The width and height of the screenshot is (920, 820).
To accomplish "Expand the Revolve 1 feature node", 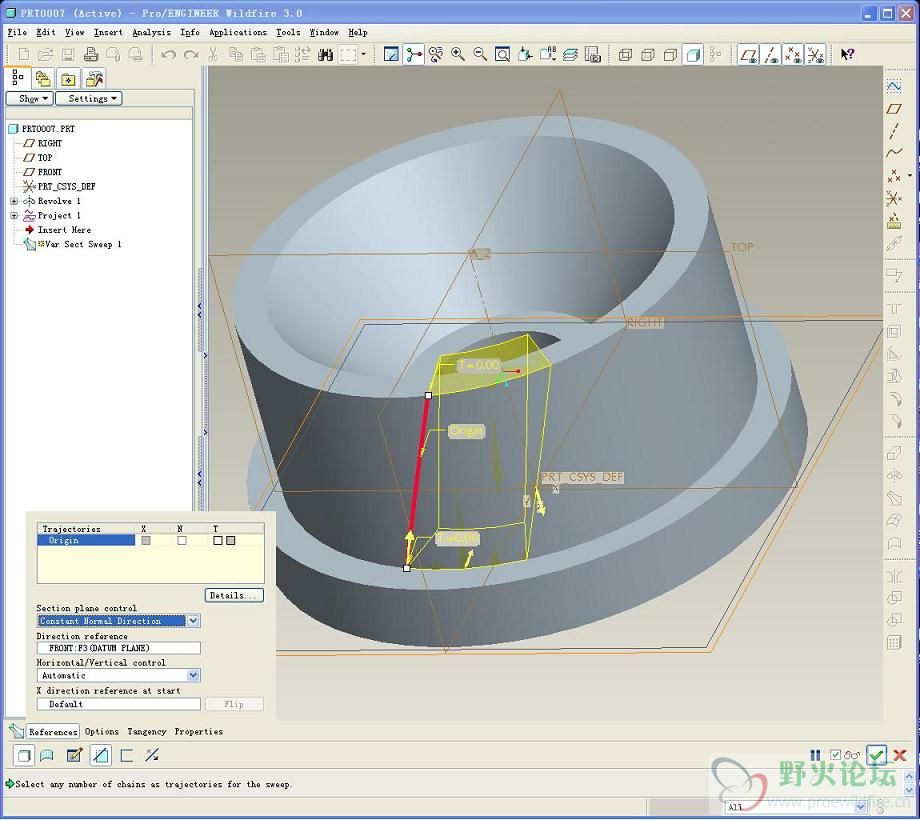I will (14, 201).
